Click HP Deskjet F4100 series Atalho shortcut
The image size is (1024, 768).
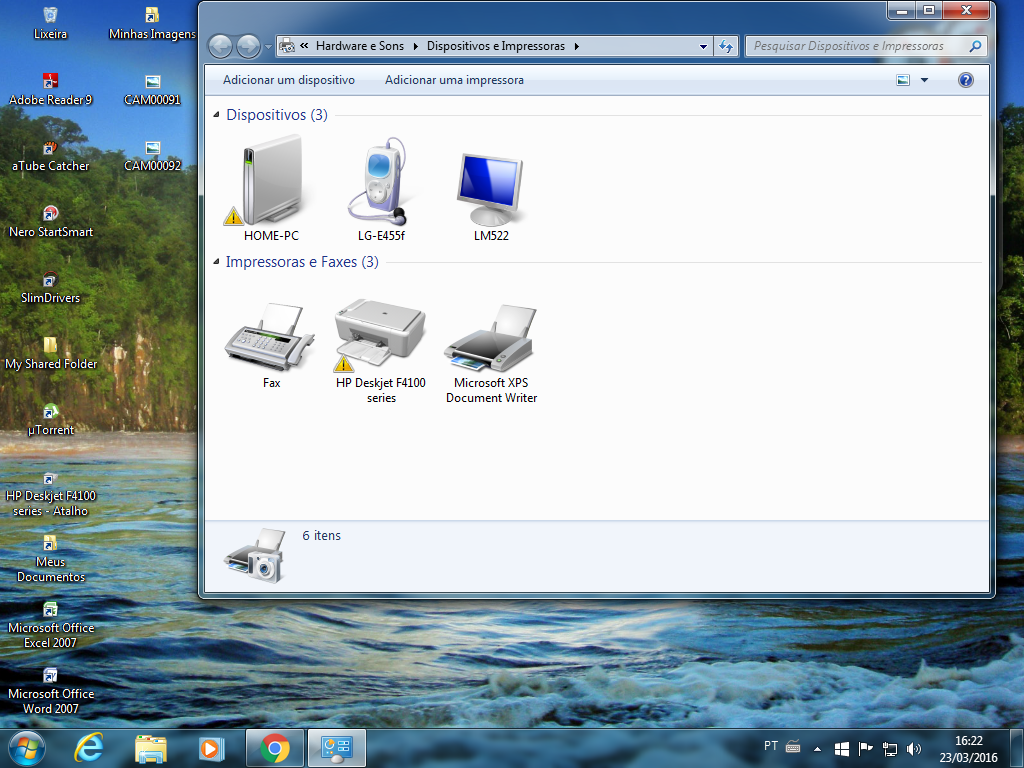pos(50,493)
